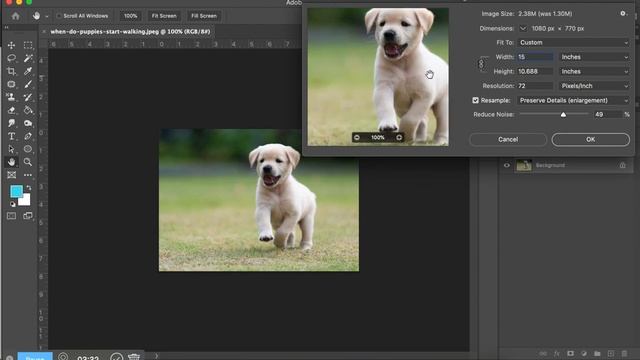
Task: Reset to default foreground and background colors
Action: [12, 204]
